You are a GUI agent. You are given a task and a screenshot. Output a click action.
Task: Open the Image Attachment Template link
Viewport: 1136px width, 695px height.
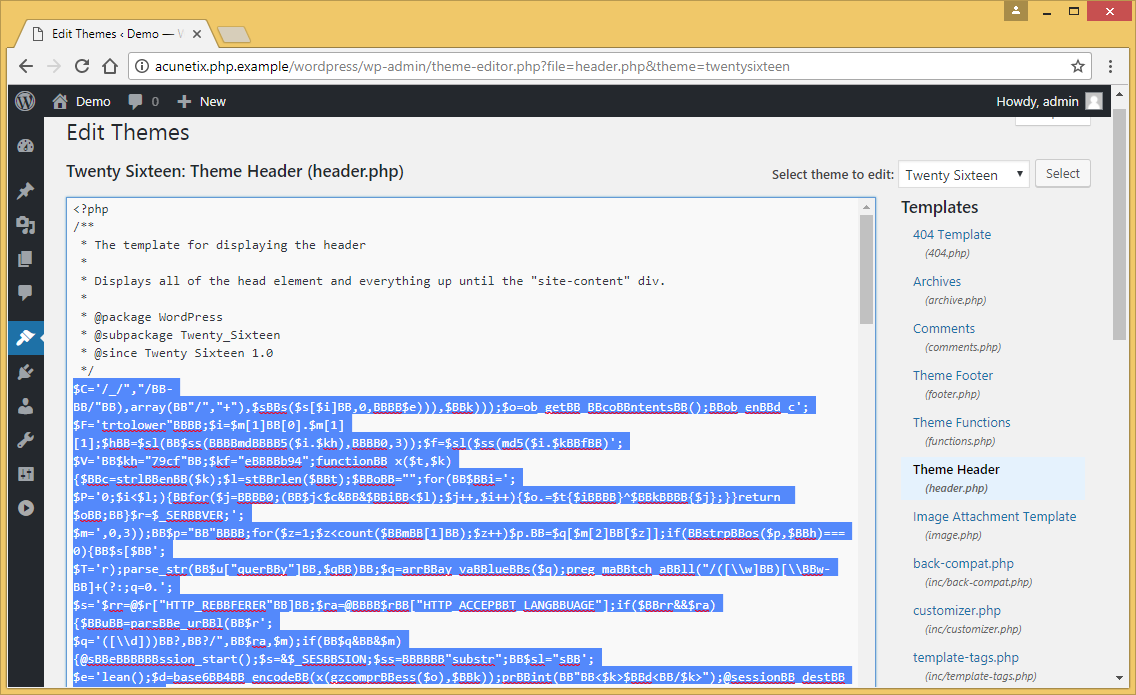[x=994, y=517]
